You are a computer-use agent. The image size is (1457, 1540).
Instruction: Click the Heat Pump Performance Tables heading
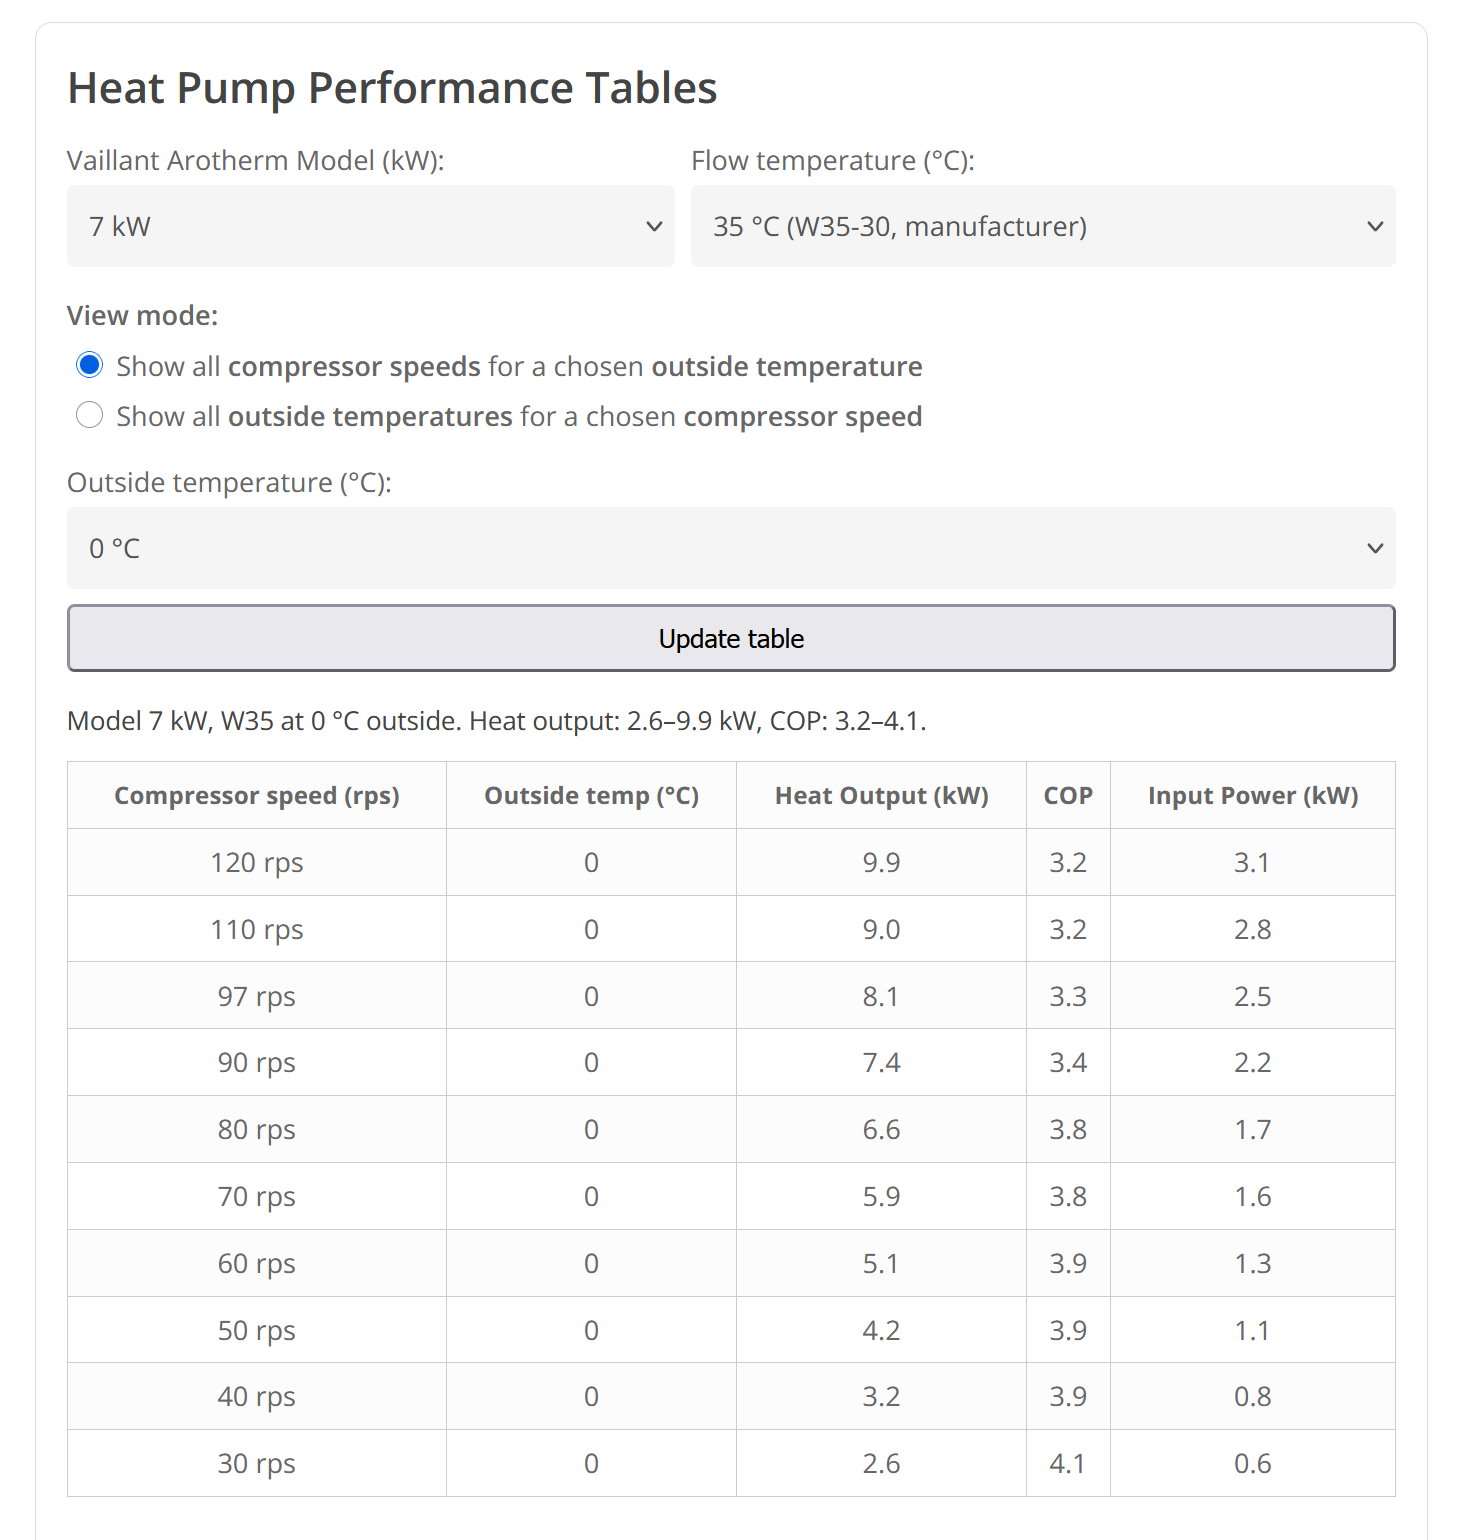(392, 88)
